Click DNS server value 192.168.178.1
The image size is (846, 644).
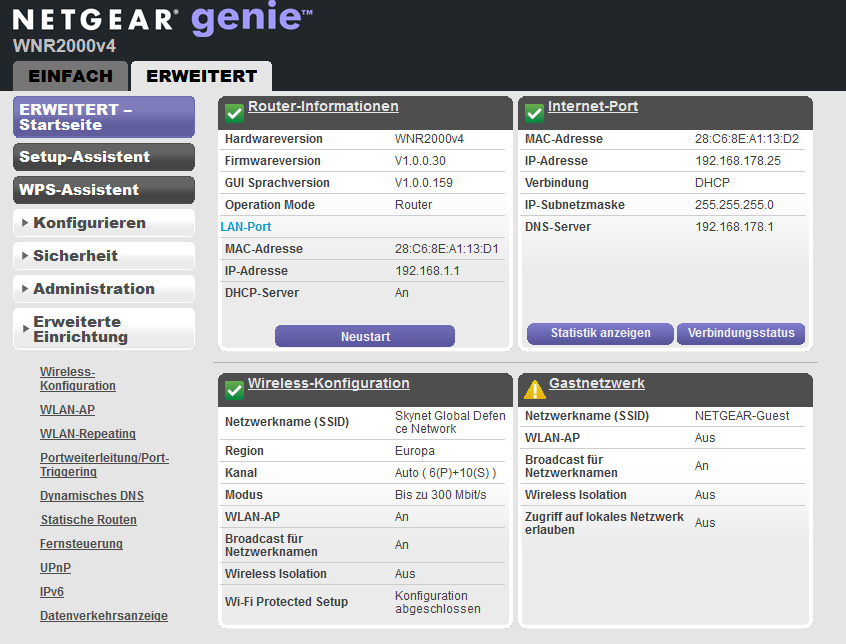pyautogui.click(x=734, y=227)
